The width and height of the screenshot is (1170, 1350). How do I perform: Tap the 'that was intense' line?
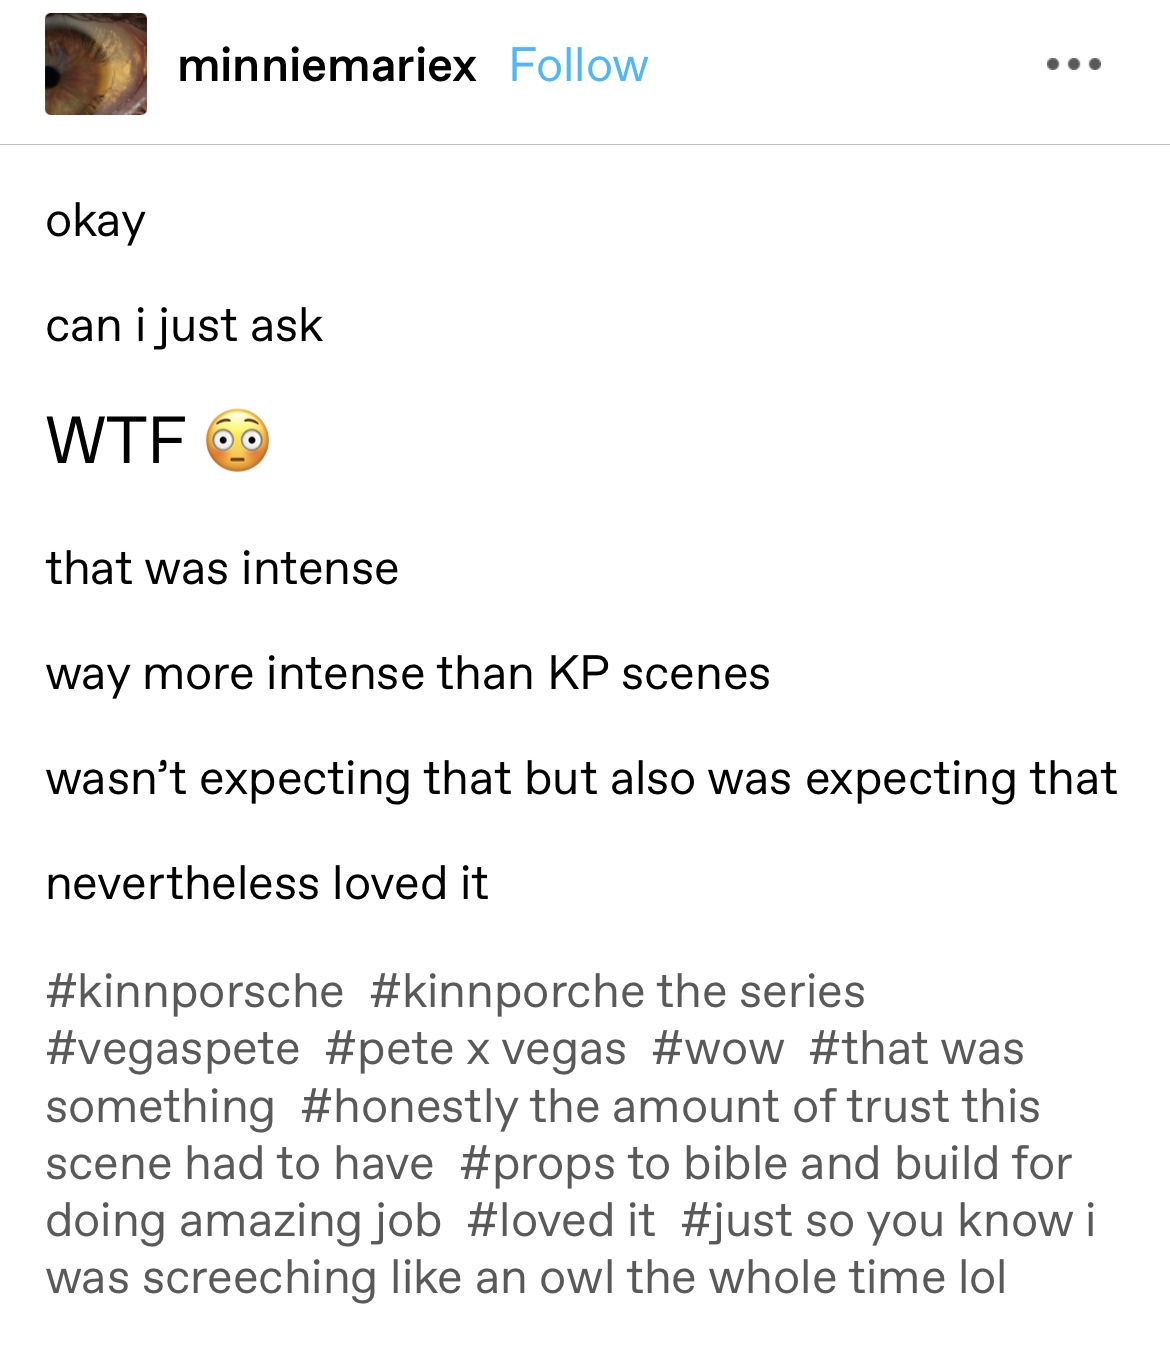[222, 568]
